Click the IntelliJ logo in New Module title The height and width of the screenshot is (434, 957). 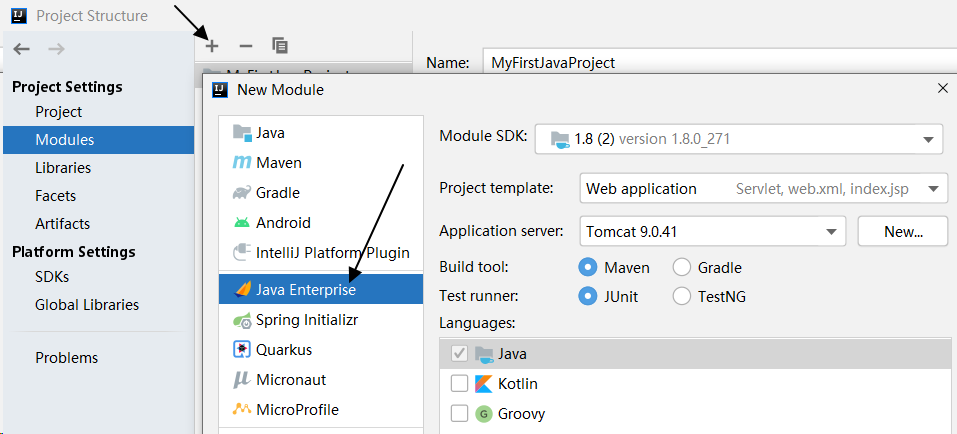220,90
